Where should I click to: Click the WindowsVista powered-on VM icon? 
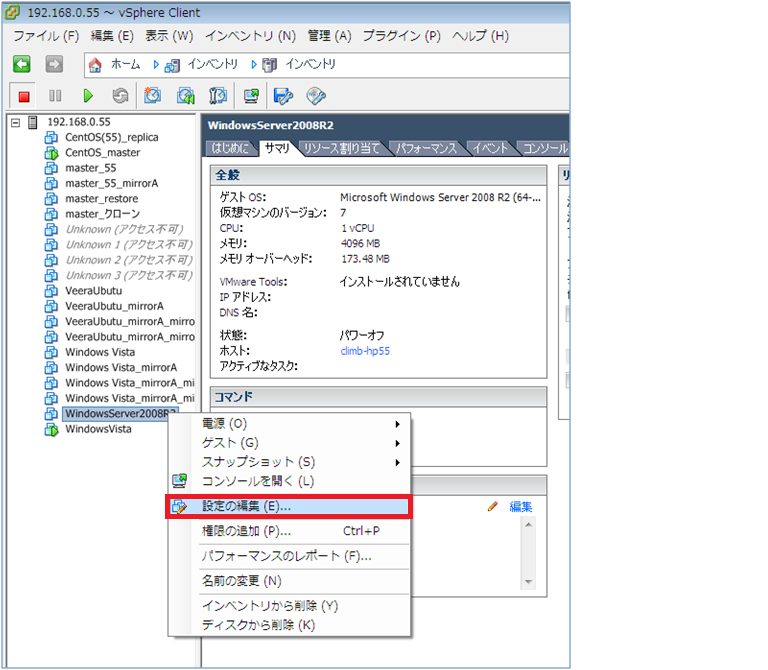pyautogui.click(x=51, y=430)
